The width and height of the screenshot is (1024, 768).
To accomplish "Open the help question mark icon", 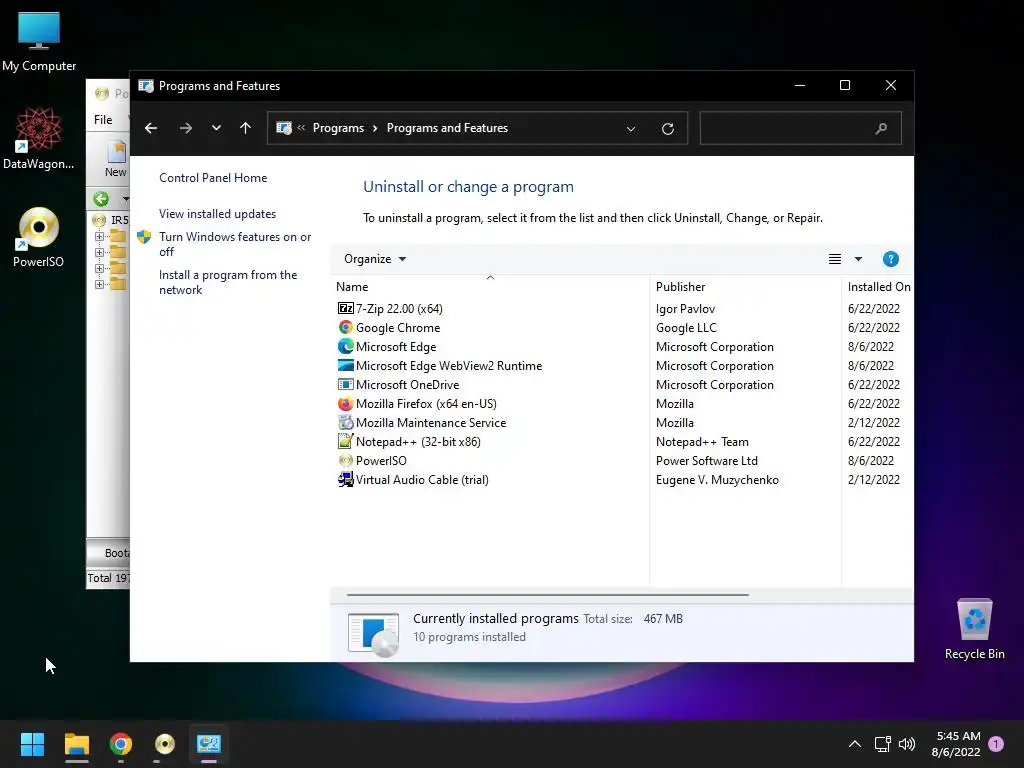I will pos(890,259).
